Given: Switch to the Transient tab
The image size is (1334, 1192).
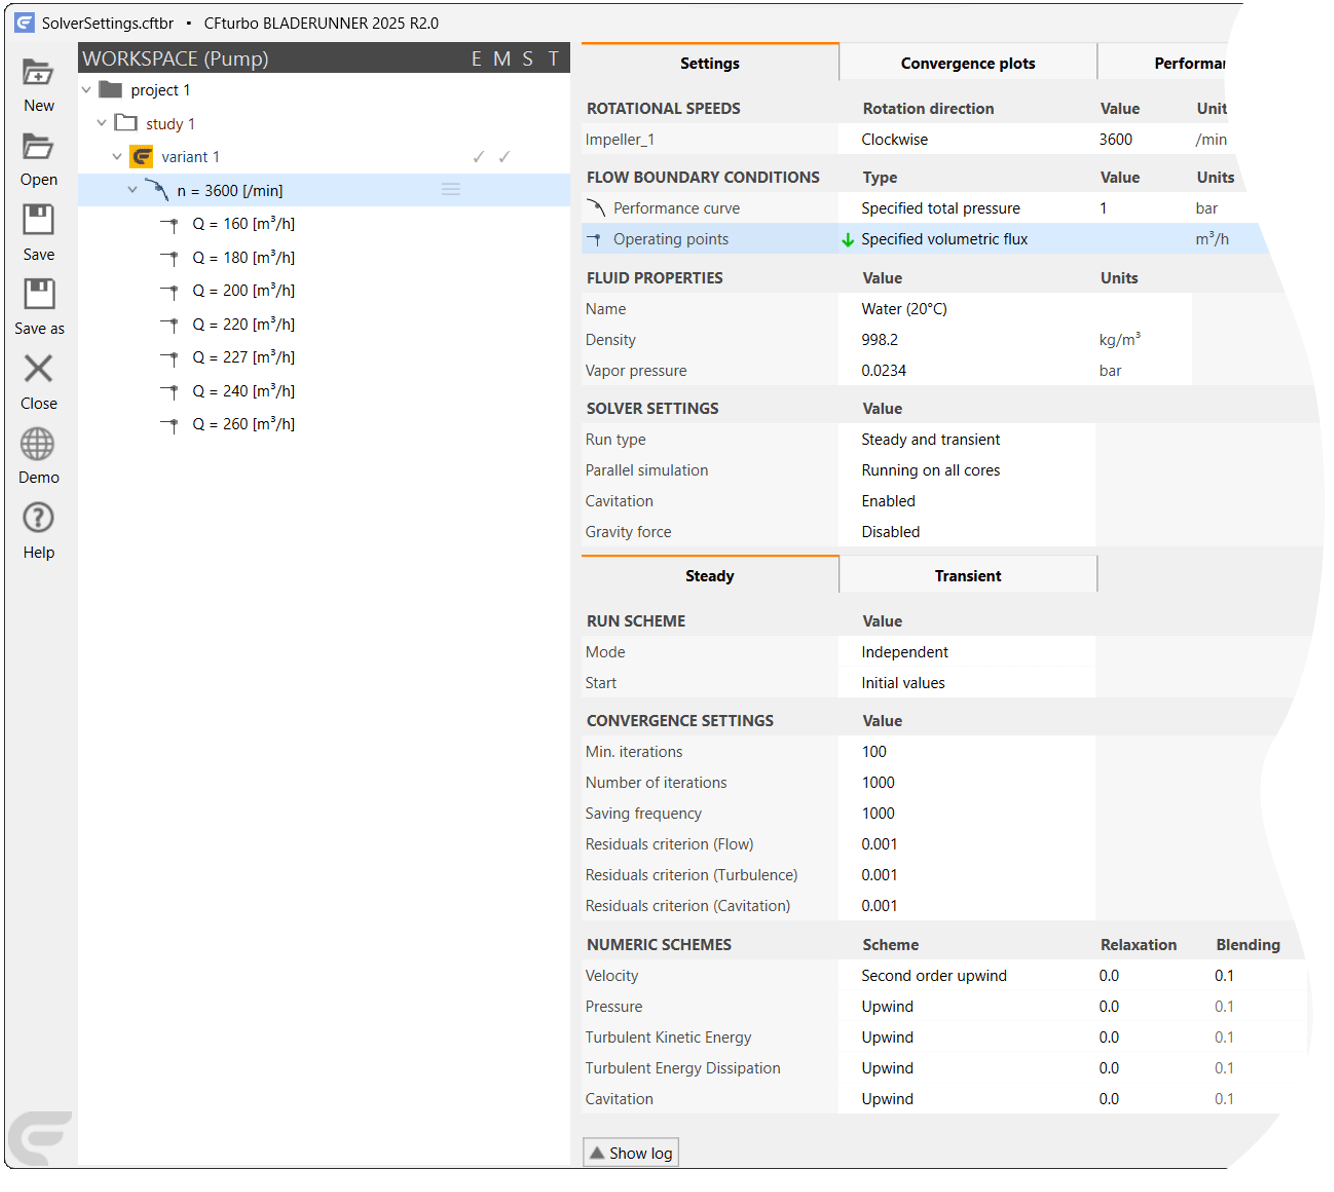Looking at the screenshot, I should 968,576.
